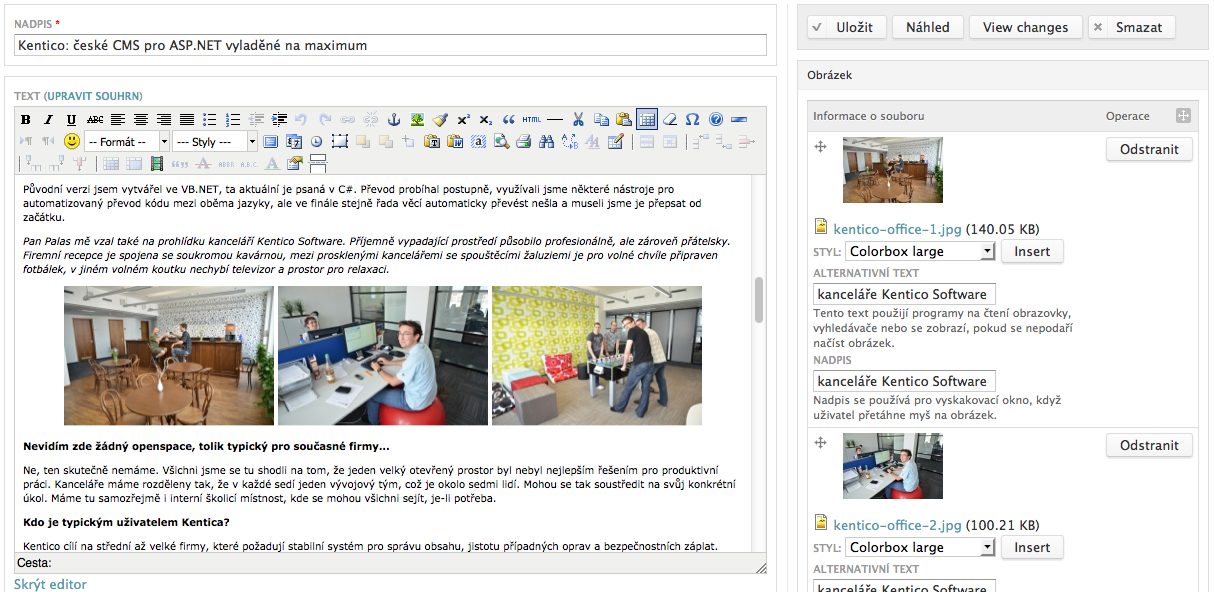Viewport: 1214px width, 592px height.
Task: Insert kentico-office-2.jpg into the text
Action: click(1032, 547)
